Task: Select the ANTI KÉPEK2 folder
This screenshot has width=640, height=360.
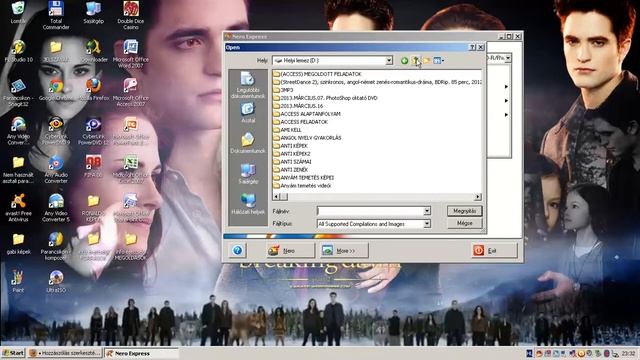Action: pos(292,153)
